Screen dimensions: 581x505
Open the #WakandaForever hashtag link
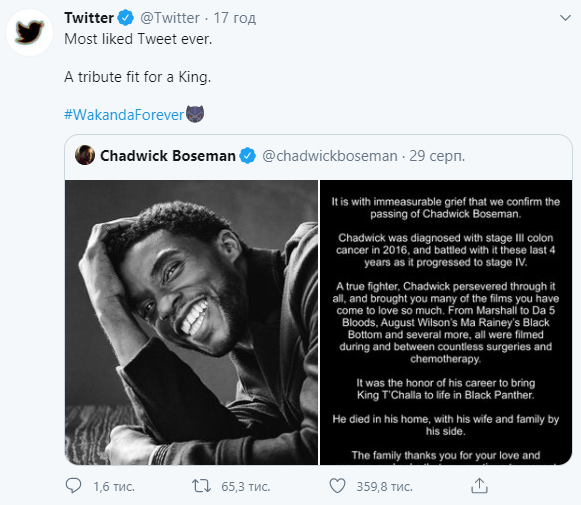click(x=124, y=115)
